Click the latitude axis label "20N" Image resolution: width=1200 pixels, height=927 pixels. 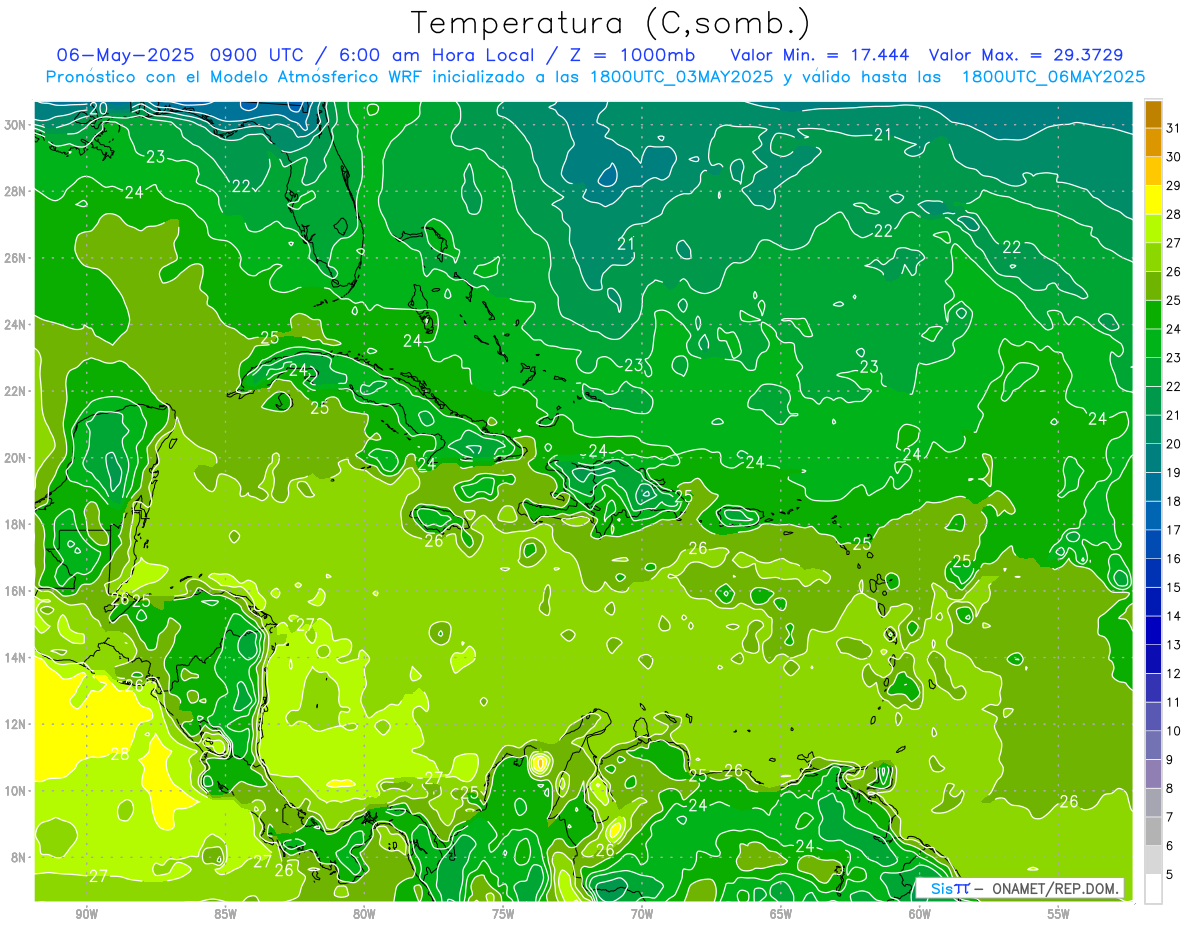(x=15, y=458)
